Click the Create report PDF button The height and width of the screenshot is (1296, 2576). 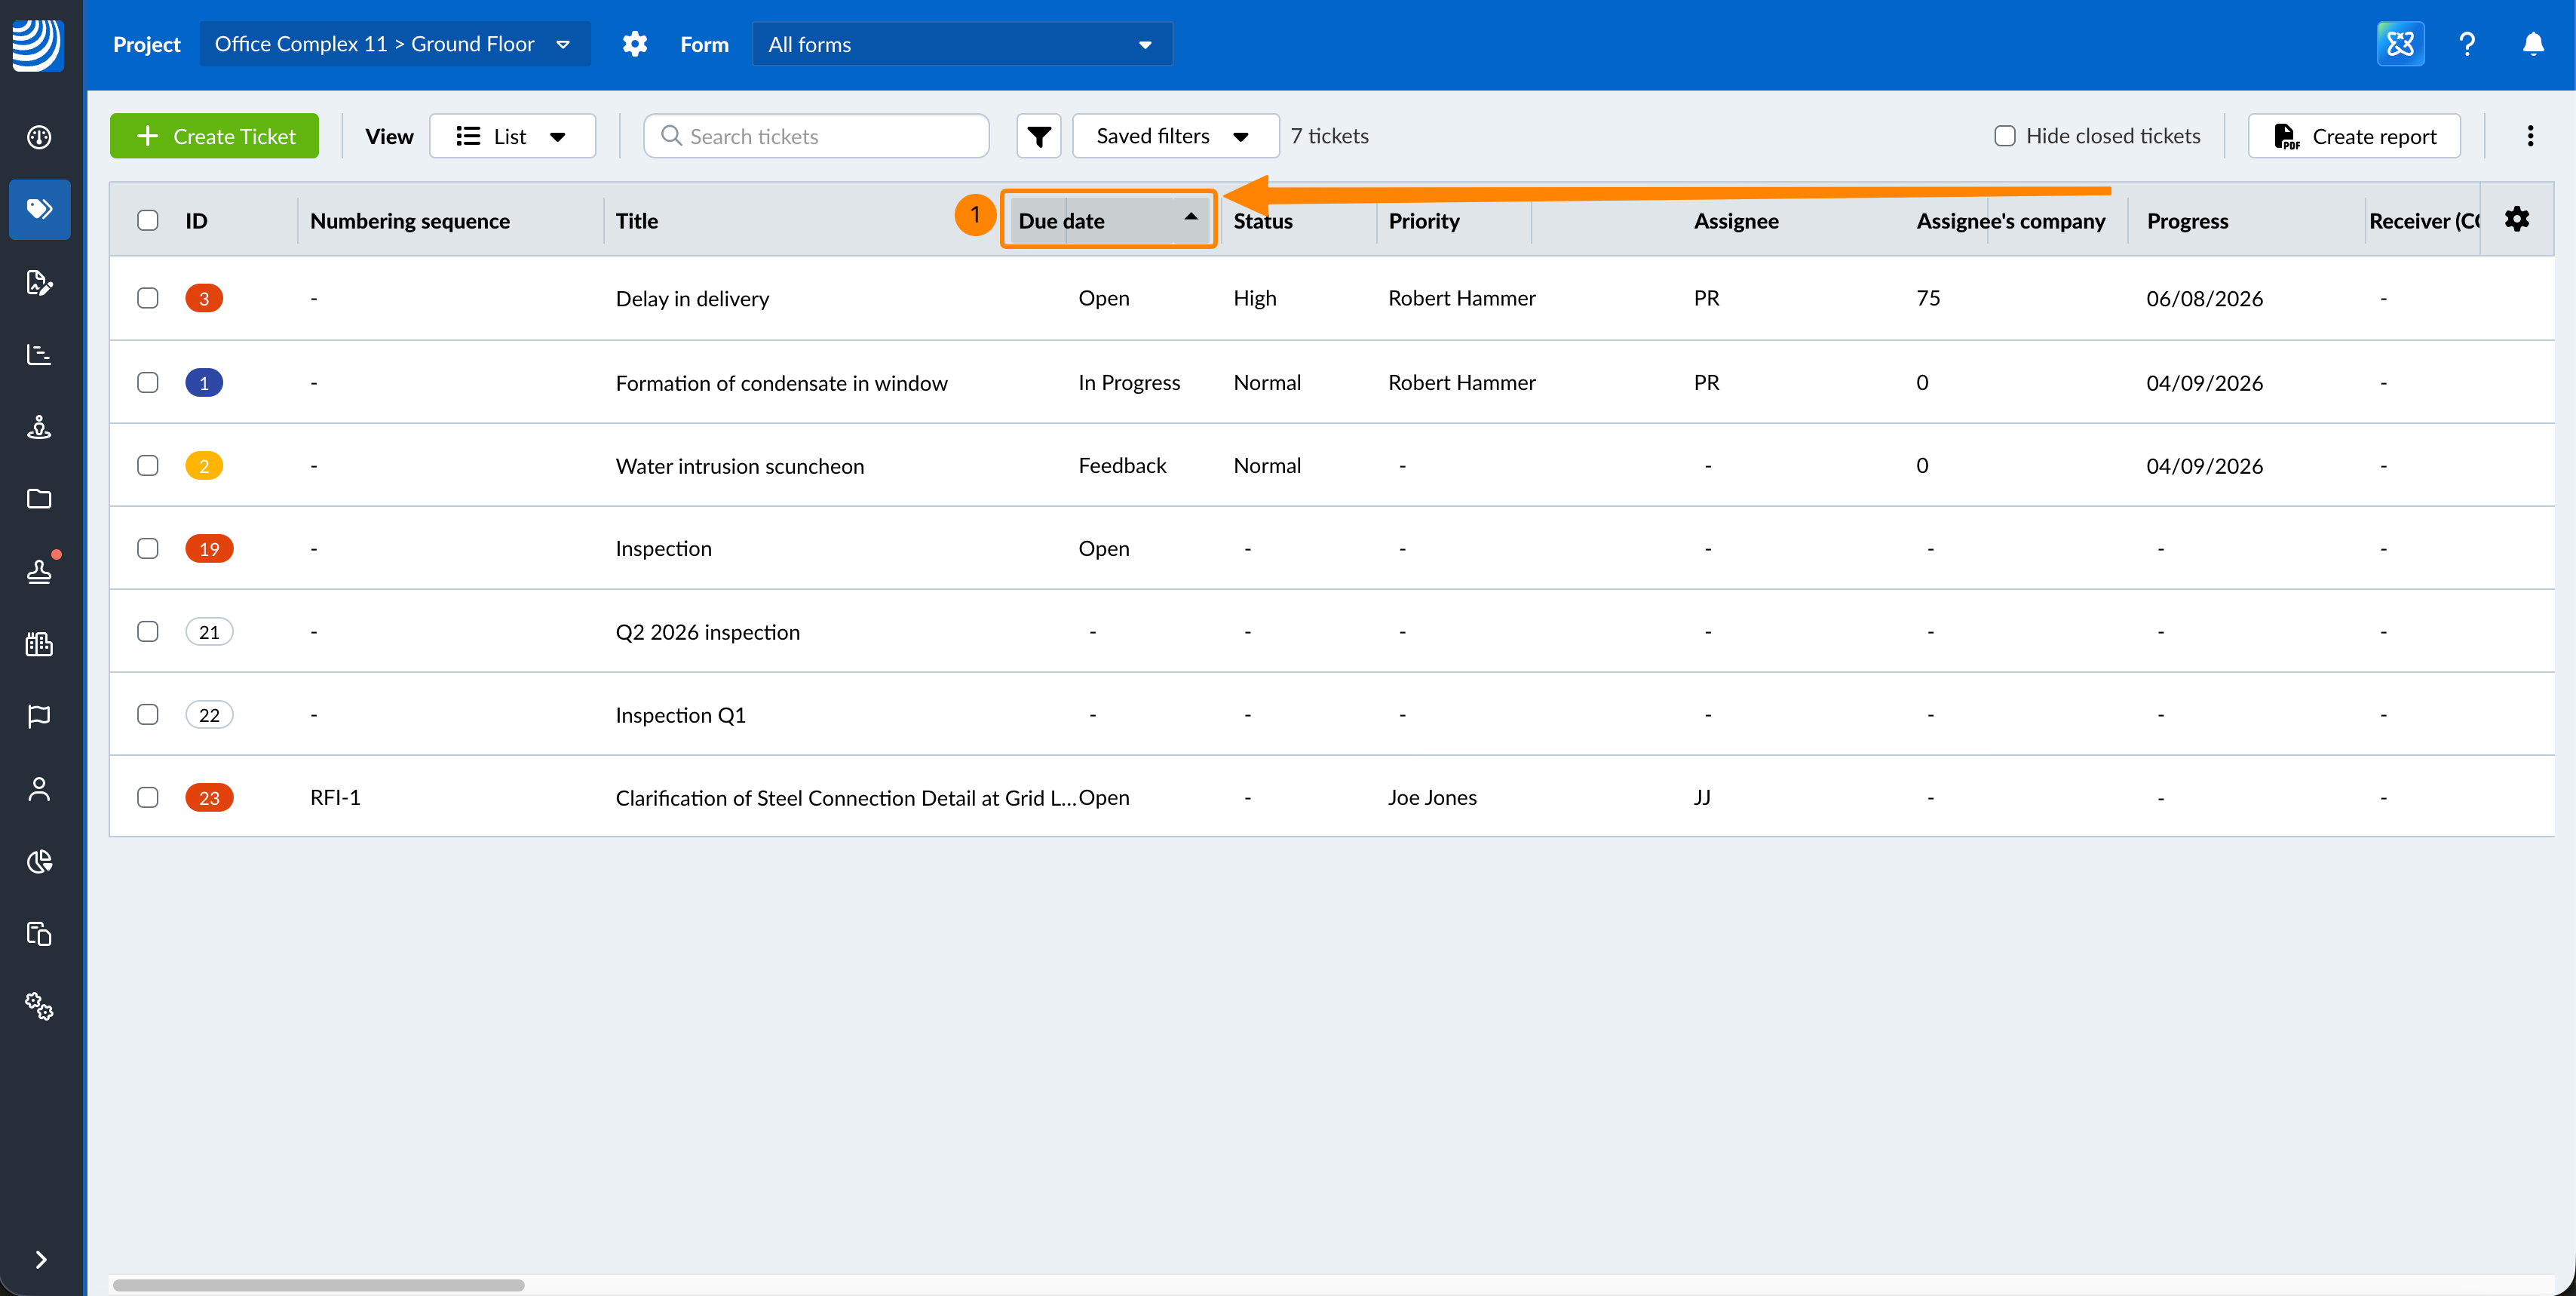click(2354, 136)
